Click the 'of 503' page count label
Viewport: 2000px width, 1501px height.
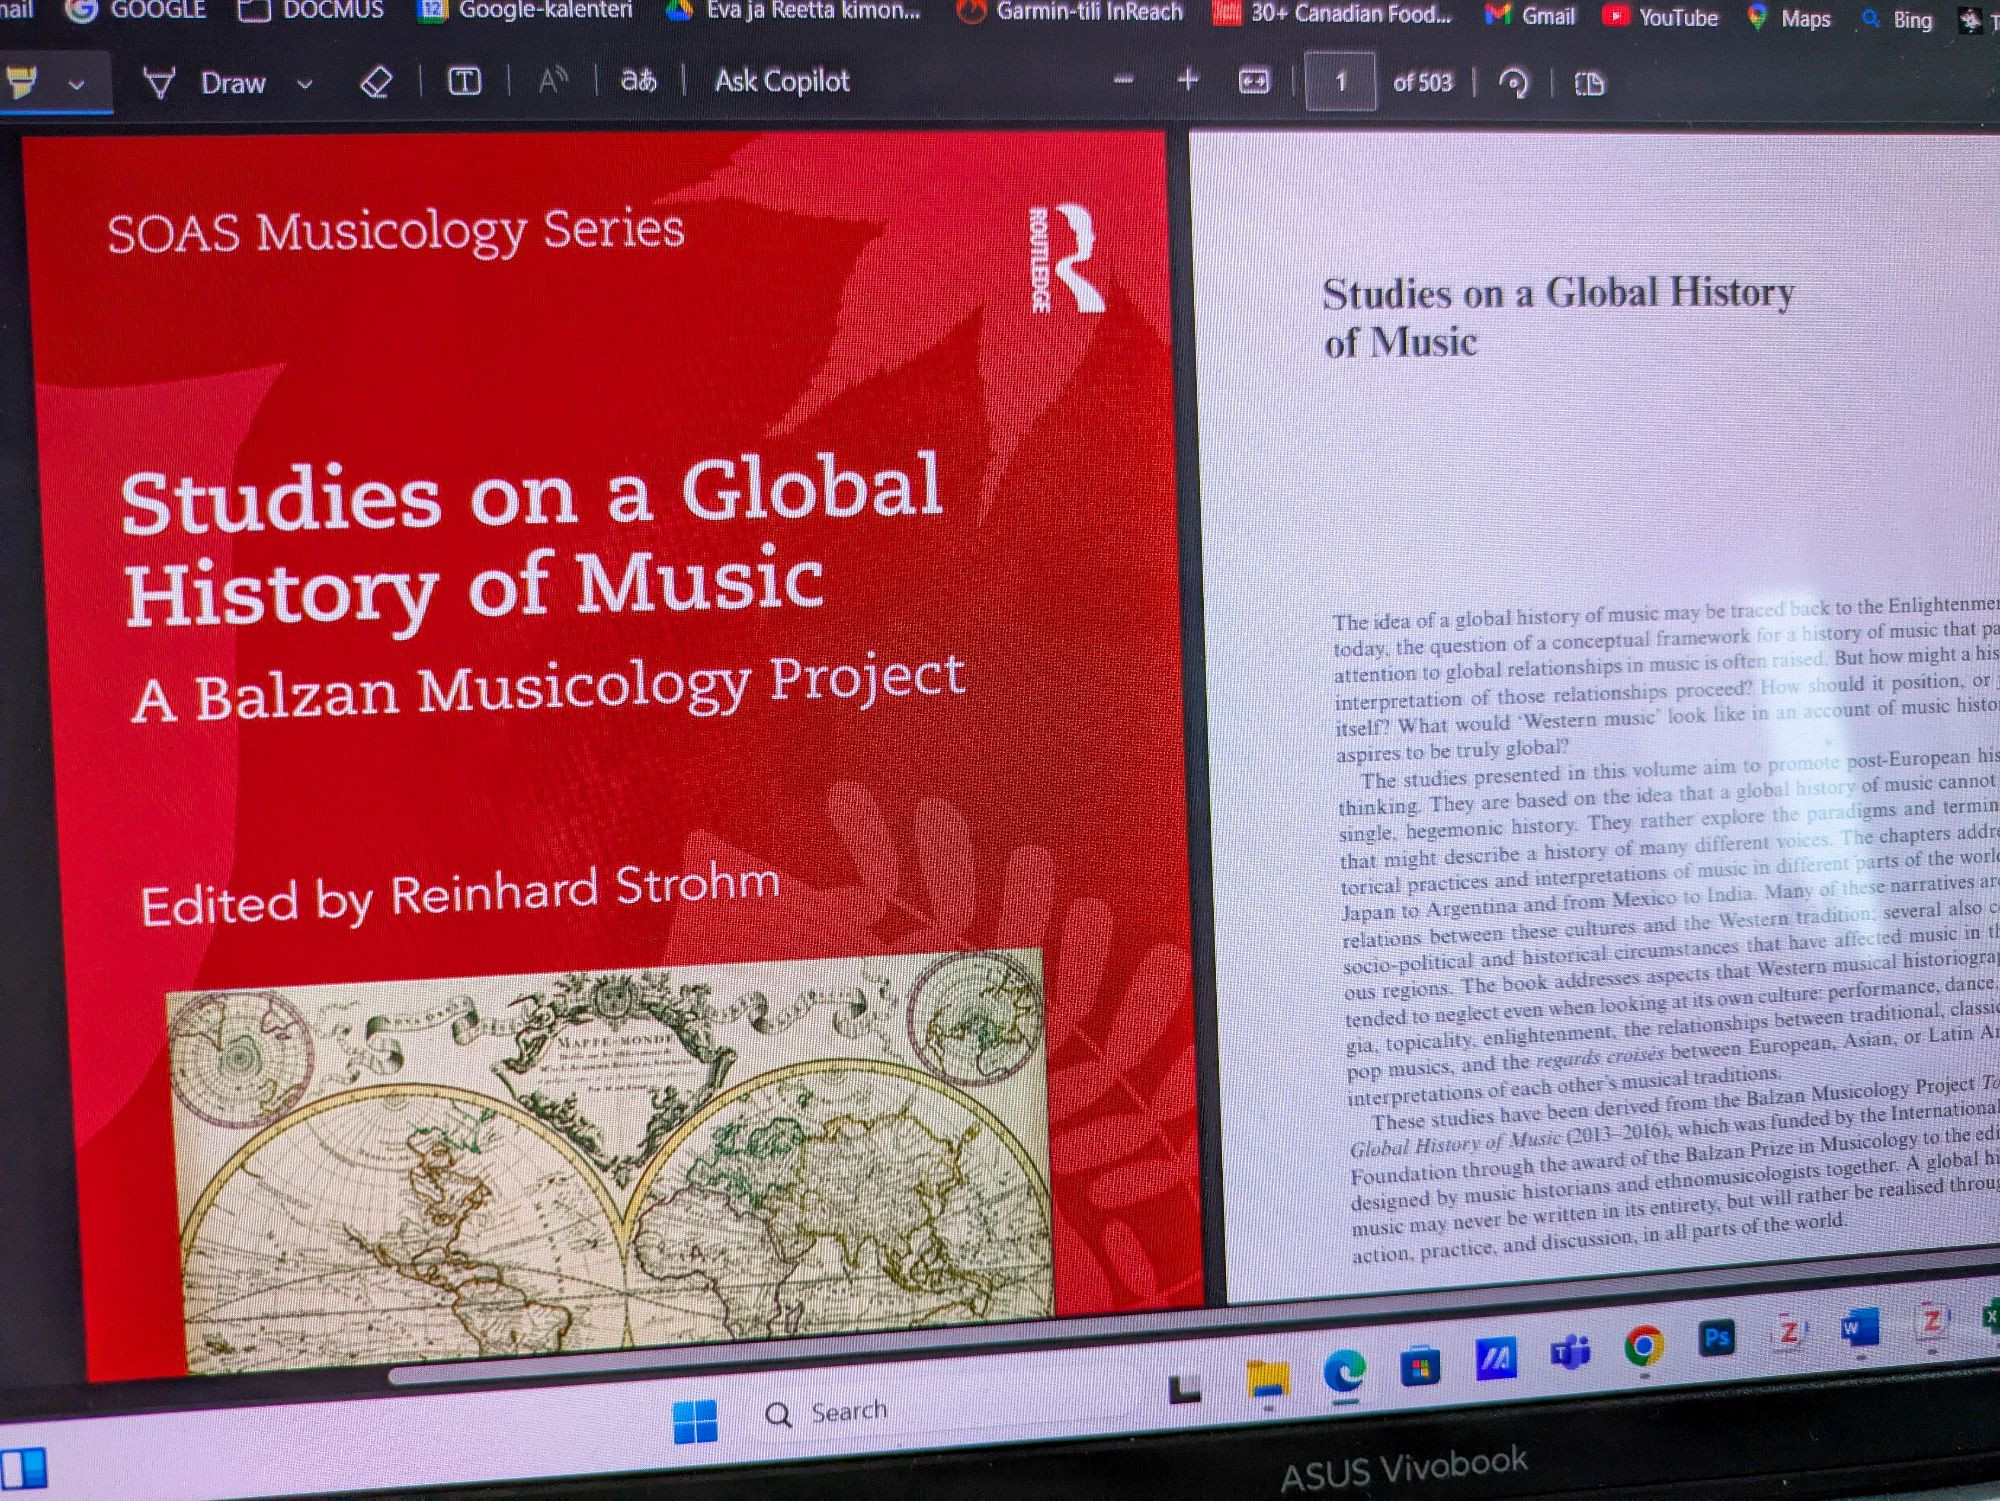tap(1422, 82)
